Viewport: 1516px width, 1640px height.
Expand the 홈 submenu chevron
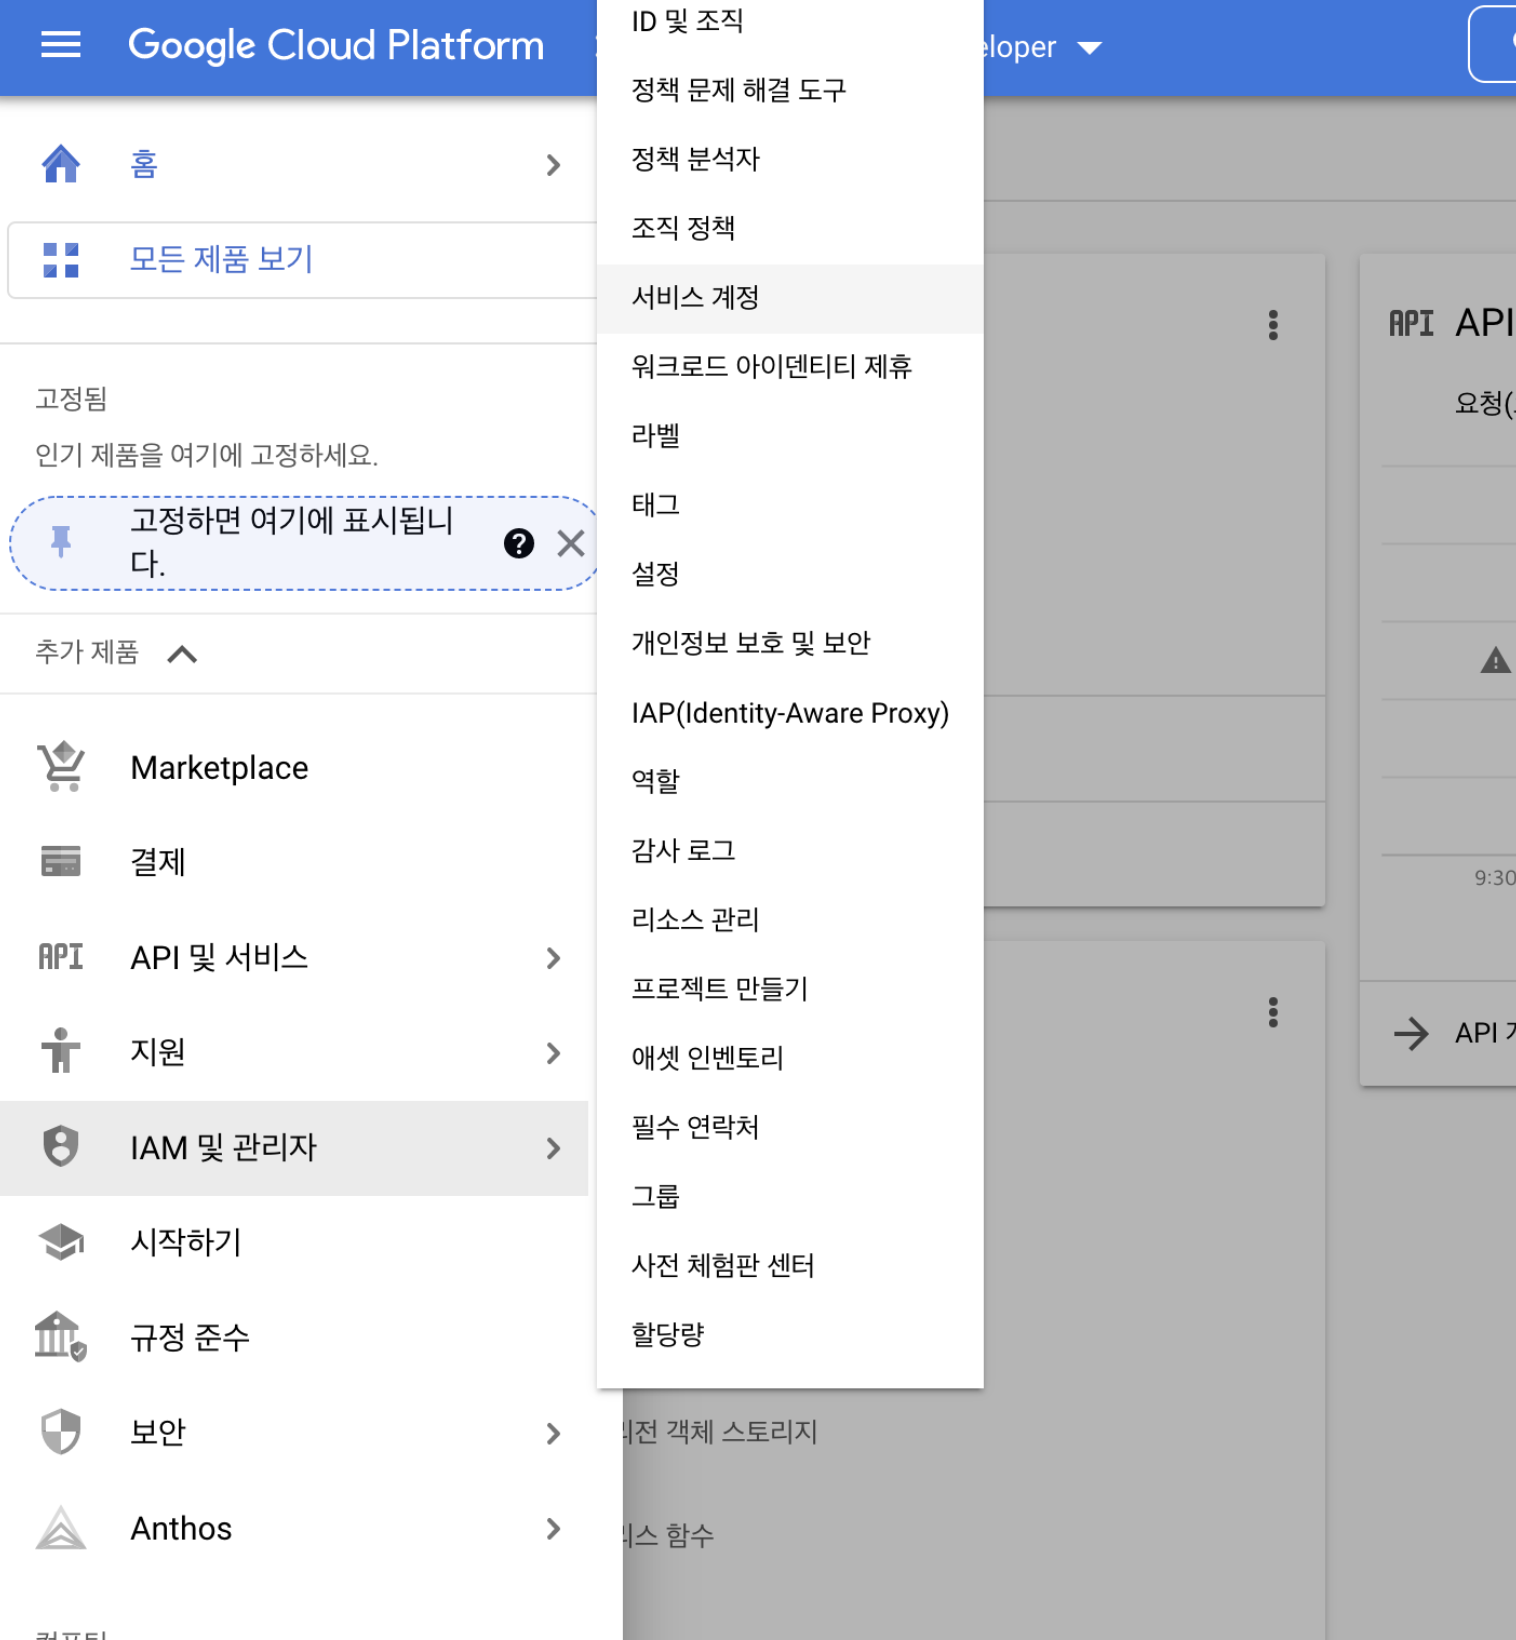[553, 165]
